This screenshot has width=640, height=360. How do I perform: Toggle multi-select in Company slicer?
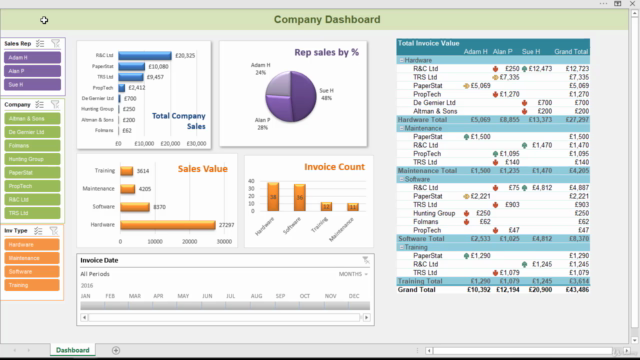click(40, 104)
